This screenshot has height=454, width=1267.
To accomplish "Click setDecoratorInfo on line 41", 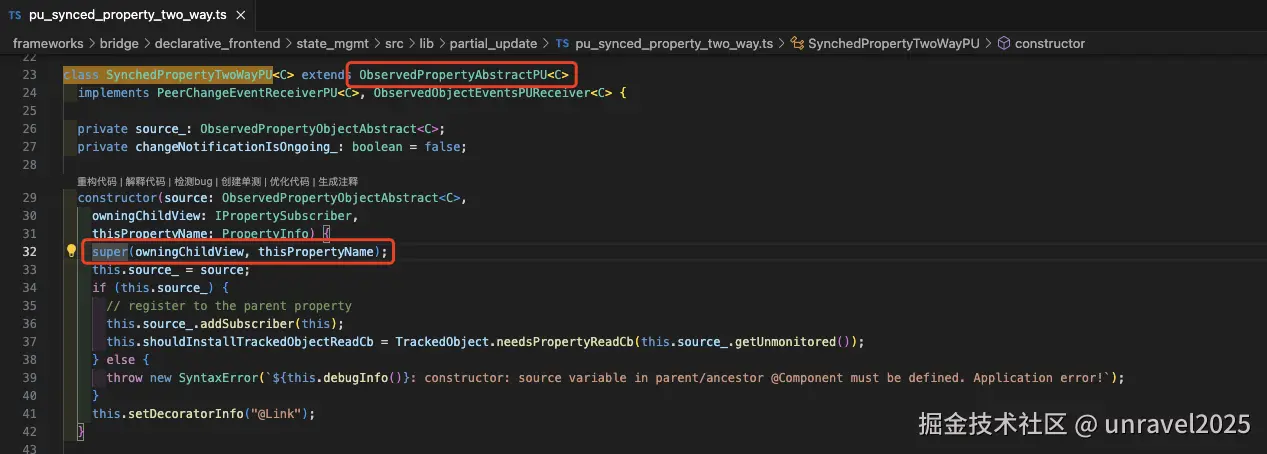I will coord(188,414).
